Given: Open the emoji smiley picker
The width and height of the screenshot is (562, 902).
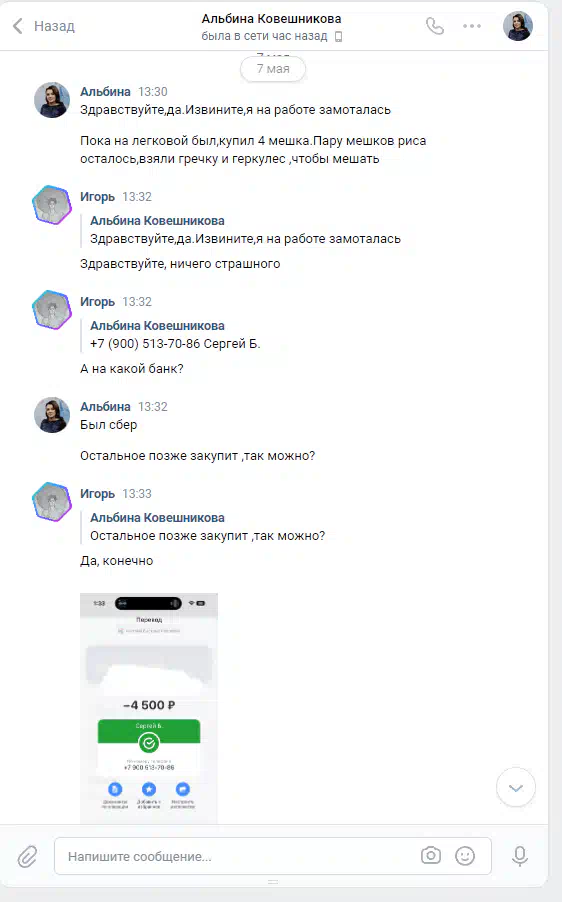Looking at the screenshot, I should 465,856.
